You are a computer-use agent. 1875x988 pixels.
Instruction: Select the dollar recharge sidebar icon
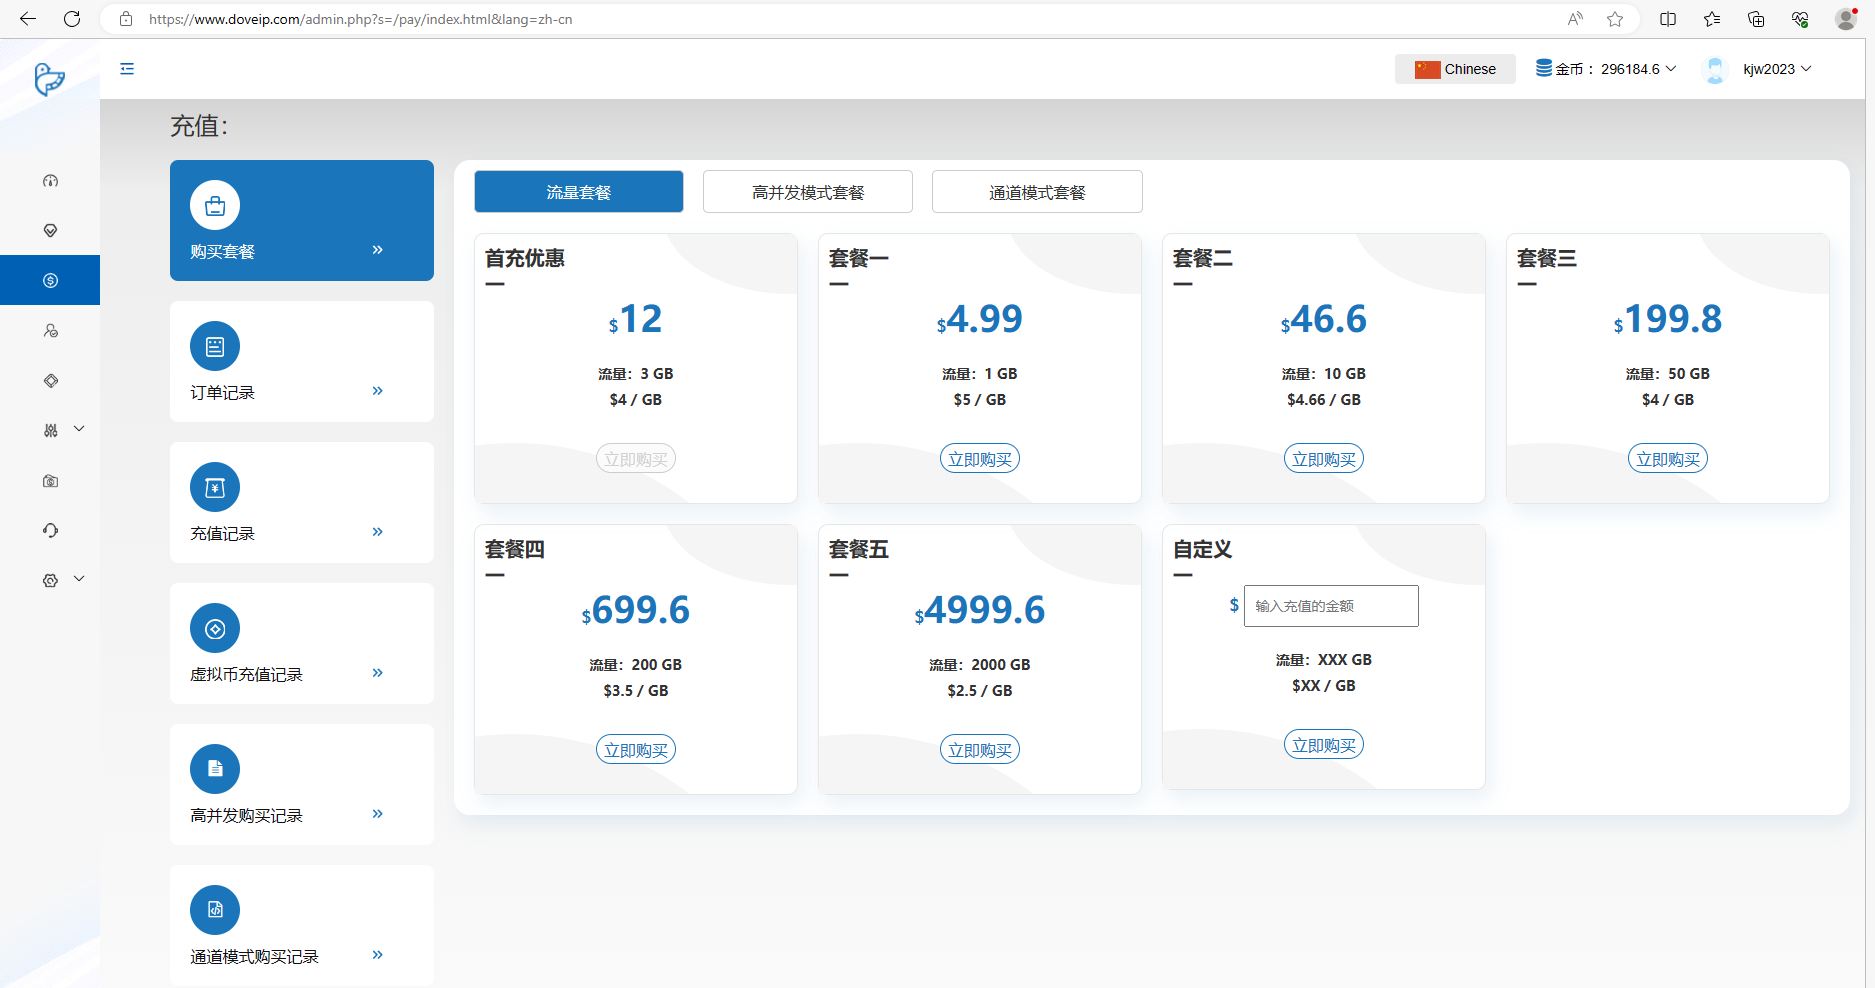point(50,281)
